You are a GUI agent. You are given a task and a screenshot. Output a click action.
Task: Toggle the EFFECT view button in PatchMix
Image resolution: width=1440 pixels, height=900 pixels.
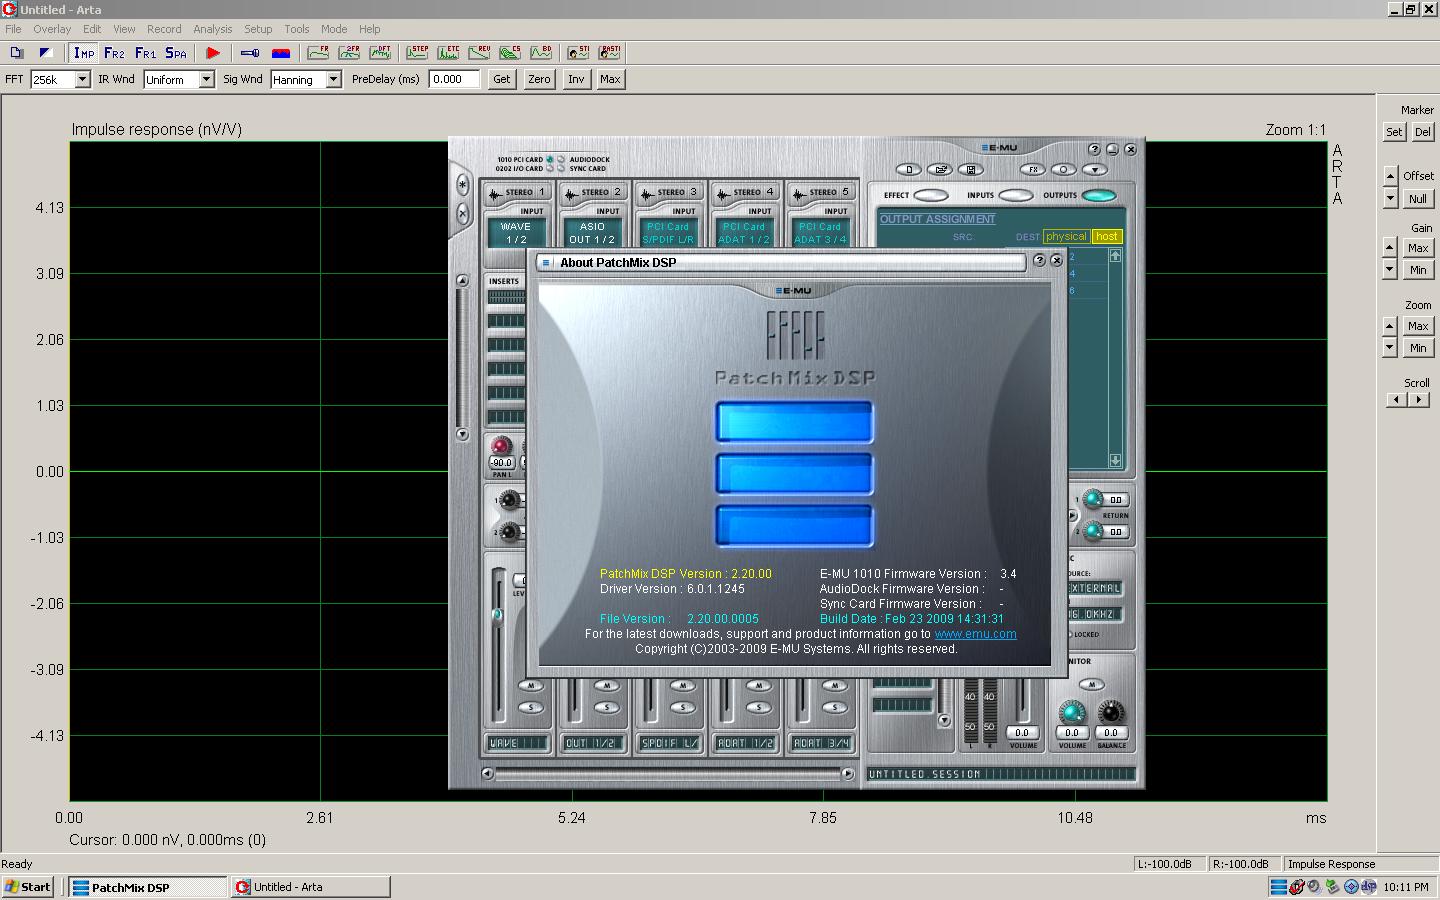tap(930, 195)
